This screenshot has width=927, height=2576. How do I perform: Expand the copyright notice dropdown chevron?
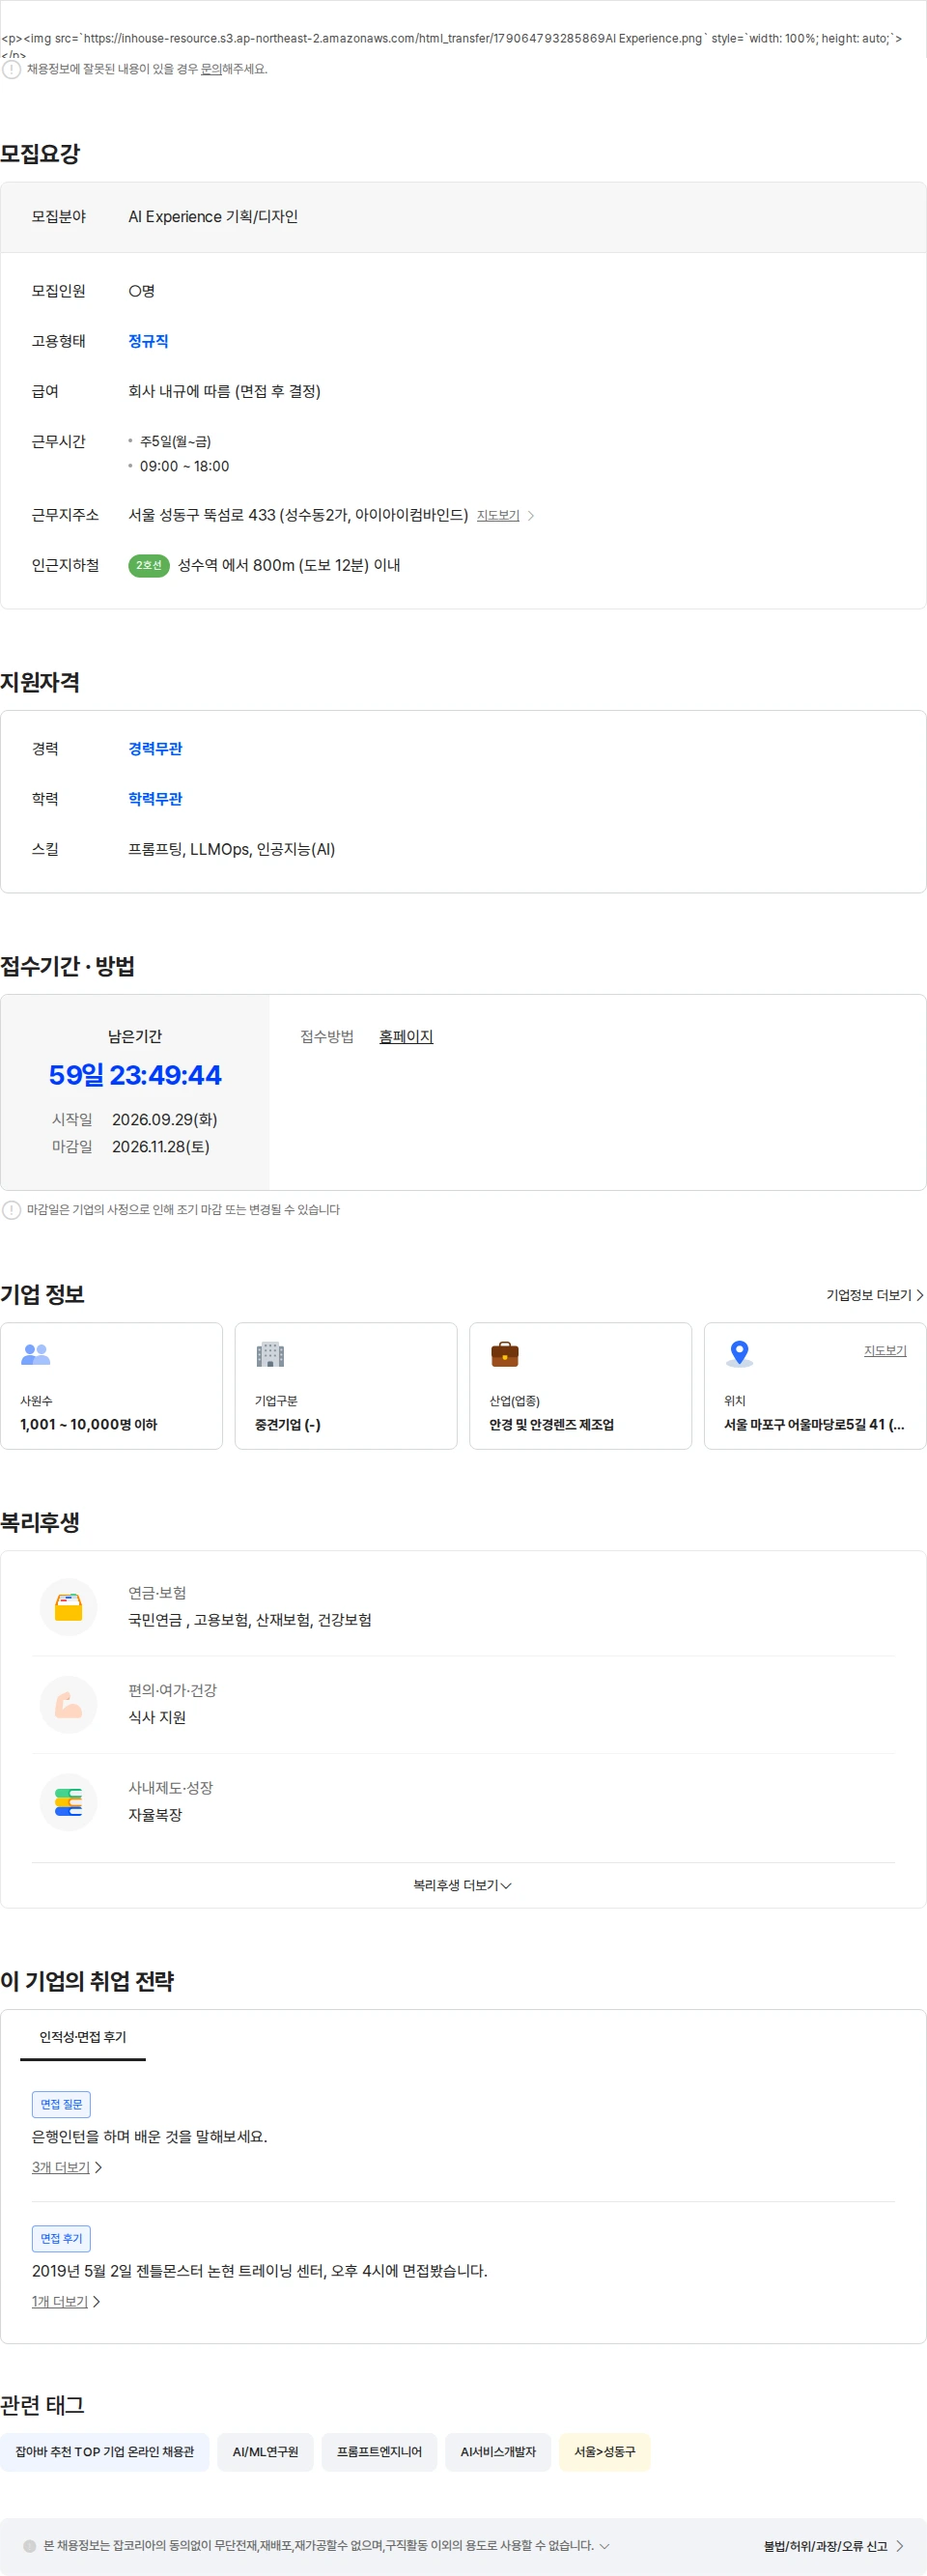point(604,2546)
